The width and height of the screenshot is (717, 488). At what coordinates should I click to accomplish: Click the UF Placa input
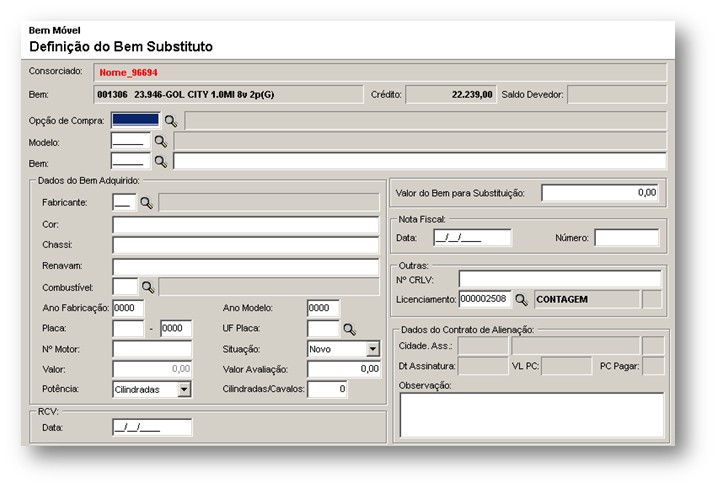coord(323,328)
